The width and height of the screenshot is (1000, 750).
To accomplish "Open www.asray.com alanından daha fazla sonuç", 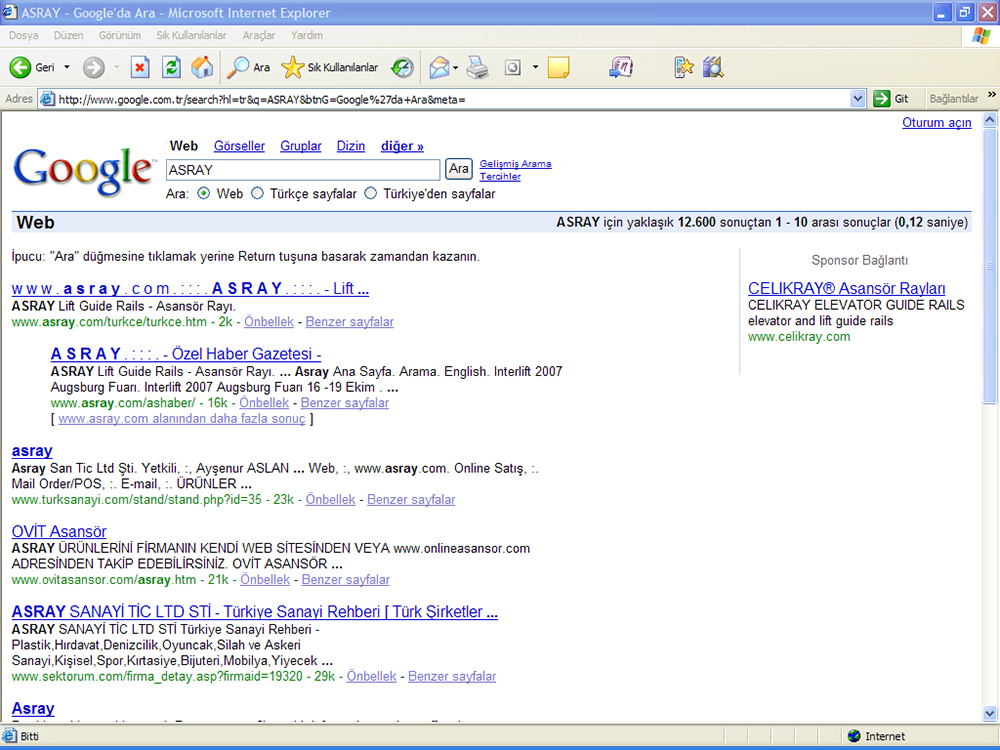I will point(182,418).
